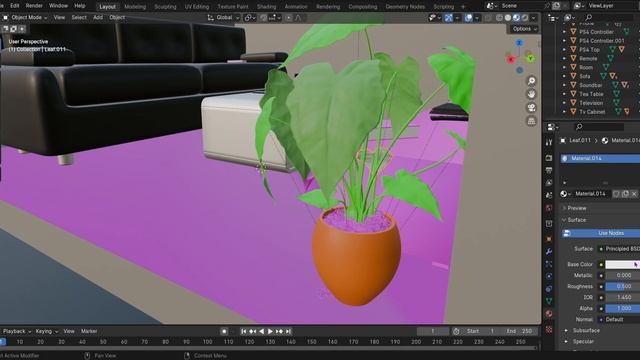Switch to the UV Editing workspace tab
The width and height of the screenshot is (640, 360).
coord(196,7)
